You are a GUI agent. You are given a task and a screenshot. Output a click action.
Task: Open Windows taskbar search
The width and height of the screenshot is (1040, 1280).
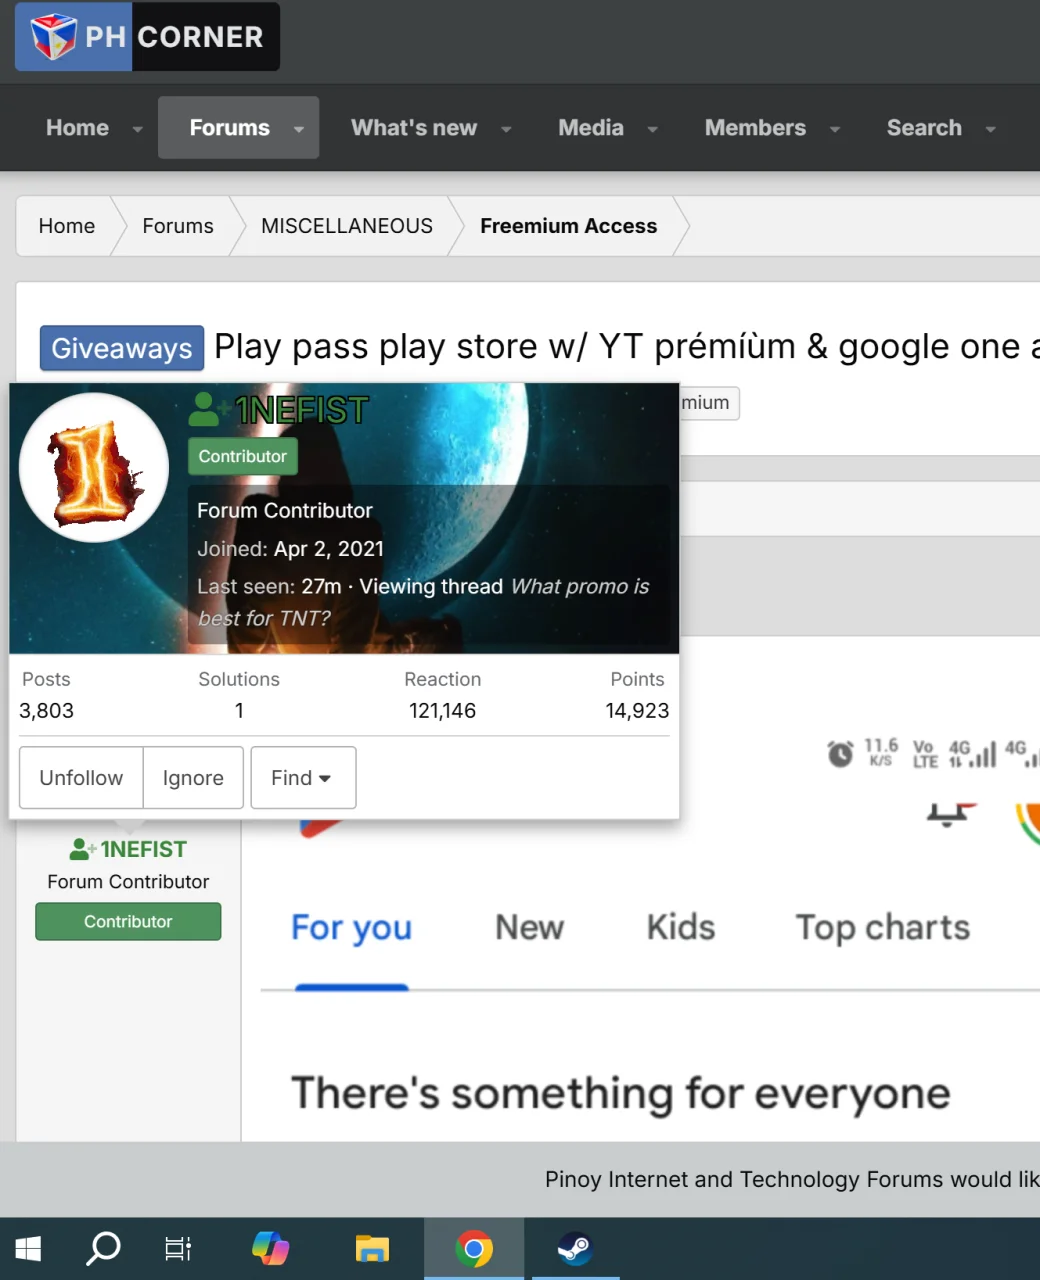pyautogui.click(x=103, y=1249)
